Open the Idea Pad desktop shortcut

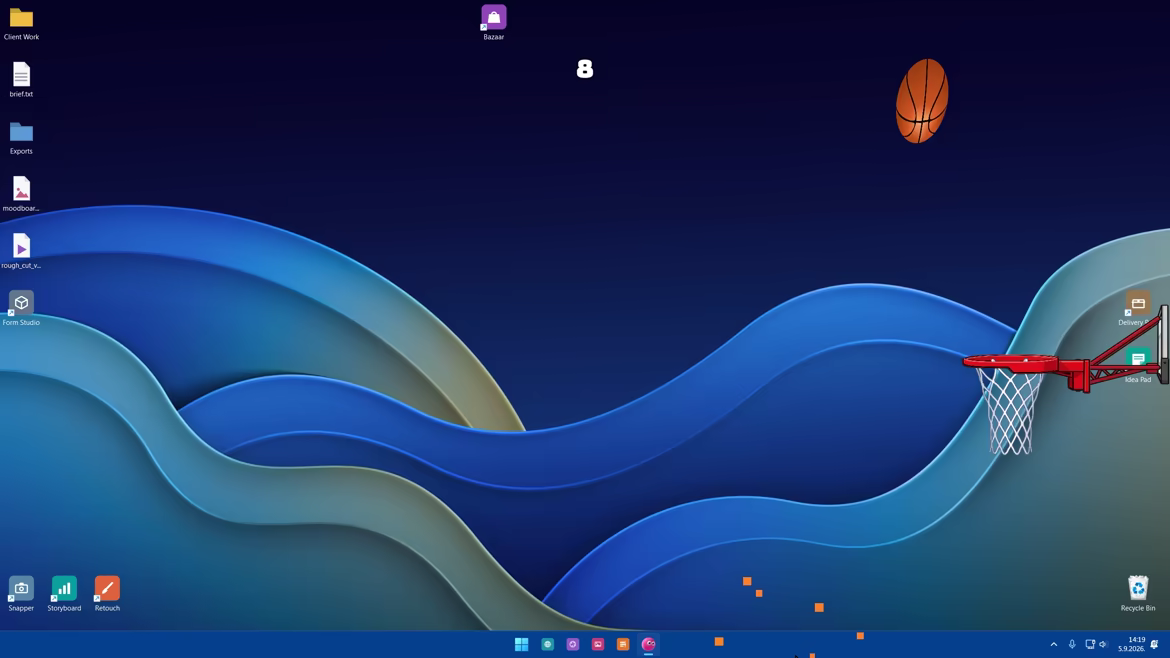tap(1137, 366)
